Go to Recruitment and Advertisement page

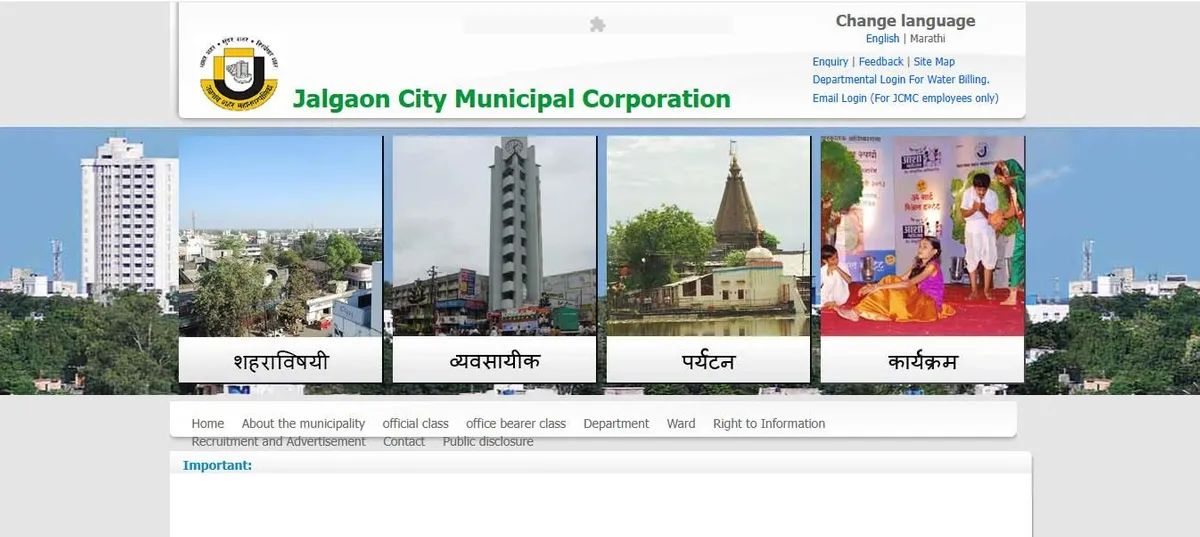click(x=278, y=442)
